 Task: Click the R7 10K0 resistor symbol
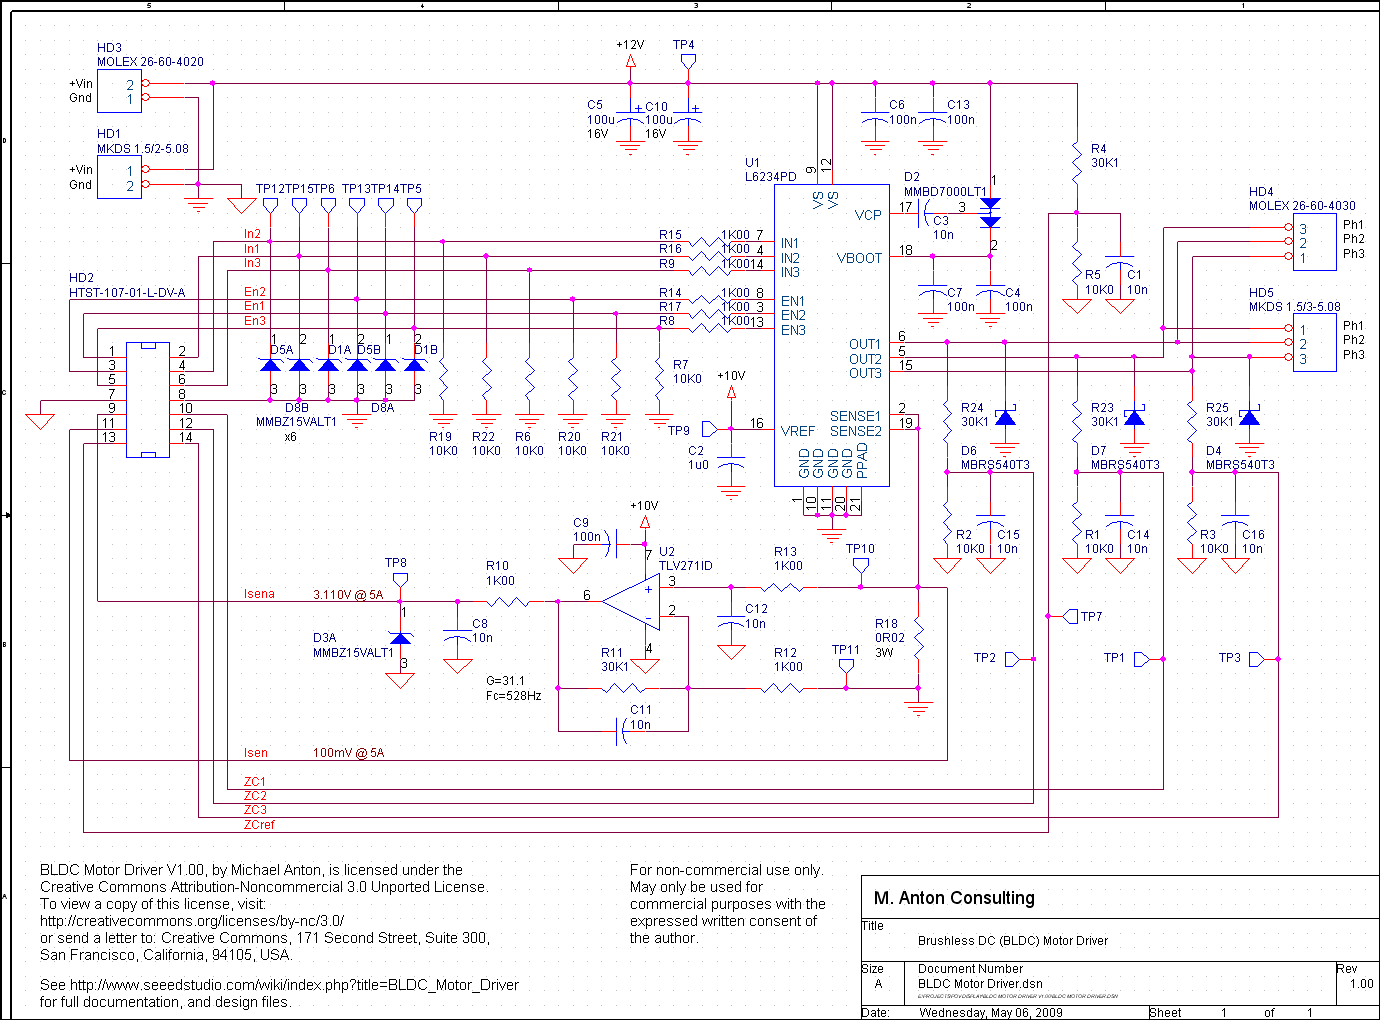click(x=659, y=378)
